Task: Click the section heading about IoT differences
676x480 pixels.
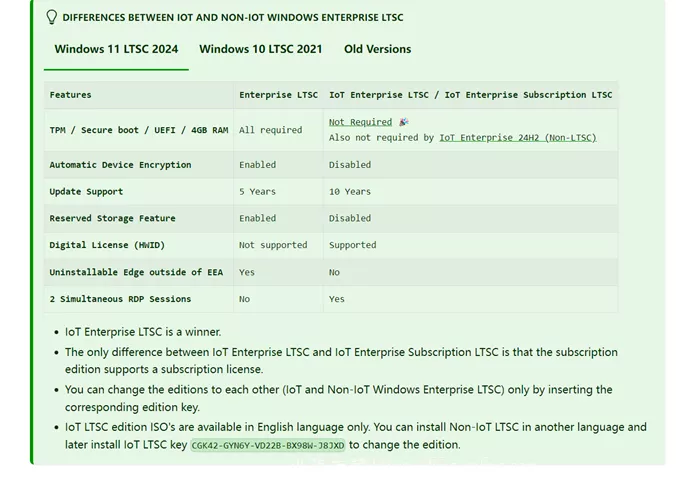Action: 233,18
